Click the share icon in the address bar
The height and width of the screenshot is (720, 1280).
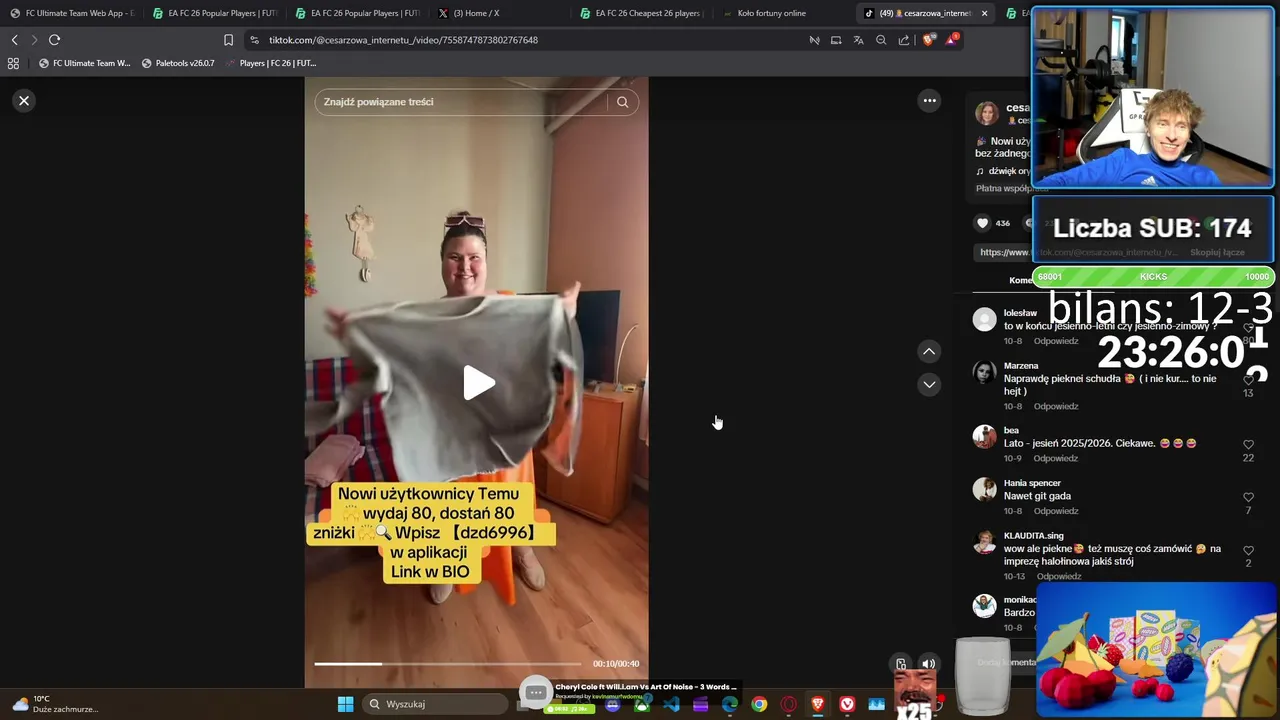pyautogui.click(x=904, y=40)
